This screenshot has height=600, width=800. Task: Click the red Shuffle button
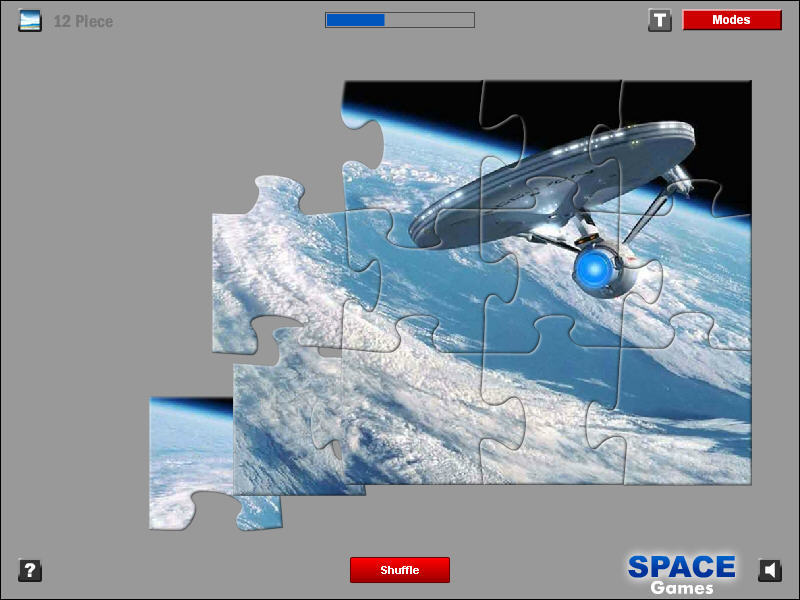399,570
